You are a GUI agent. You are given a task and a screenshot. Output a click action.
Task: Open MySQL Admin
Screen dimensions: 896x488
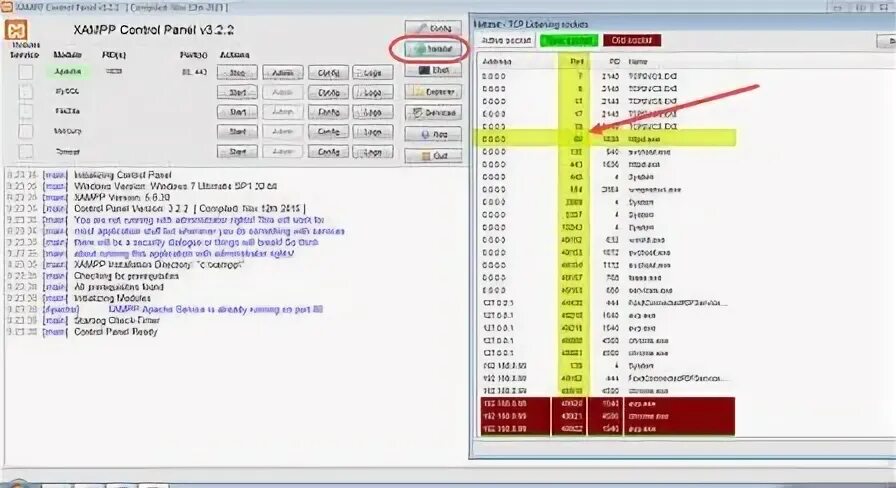[x=283, y=92]
